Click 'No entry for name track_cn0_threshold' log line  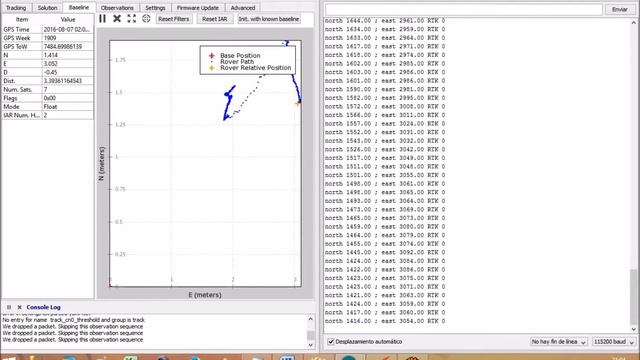click(73, 320)
